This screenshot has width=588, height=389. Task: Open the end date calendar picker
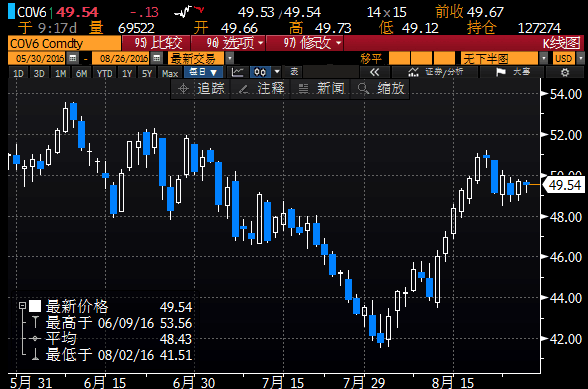click(157, 58)
